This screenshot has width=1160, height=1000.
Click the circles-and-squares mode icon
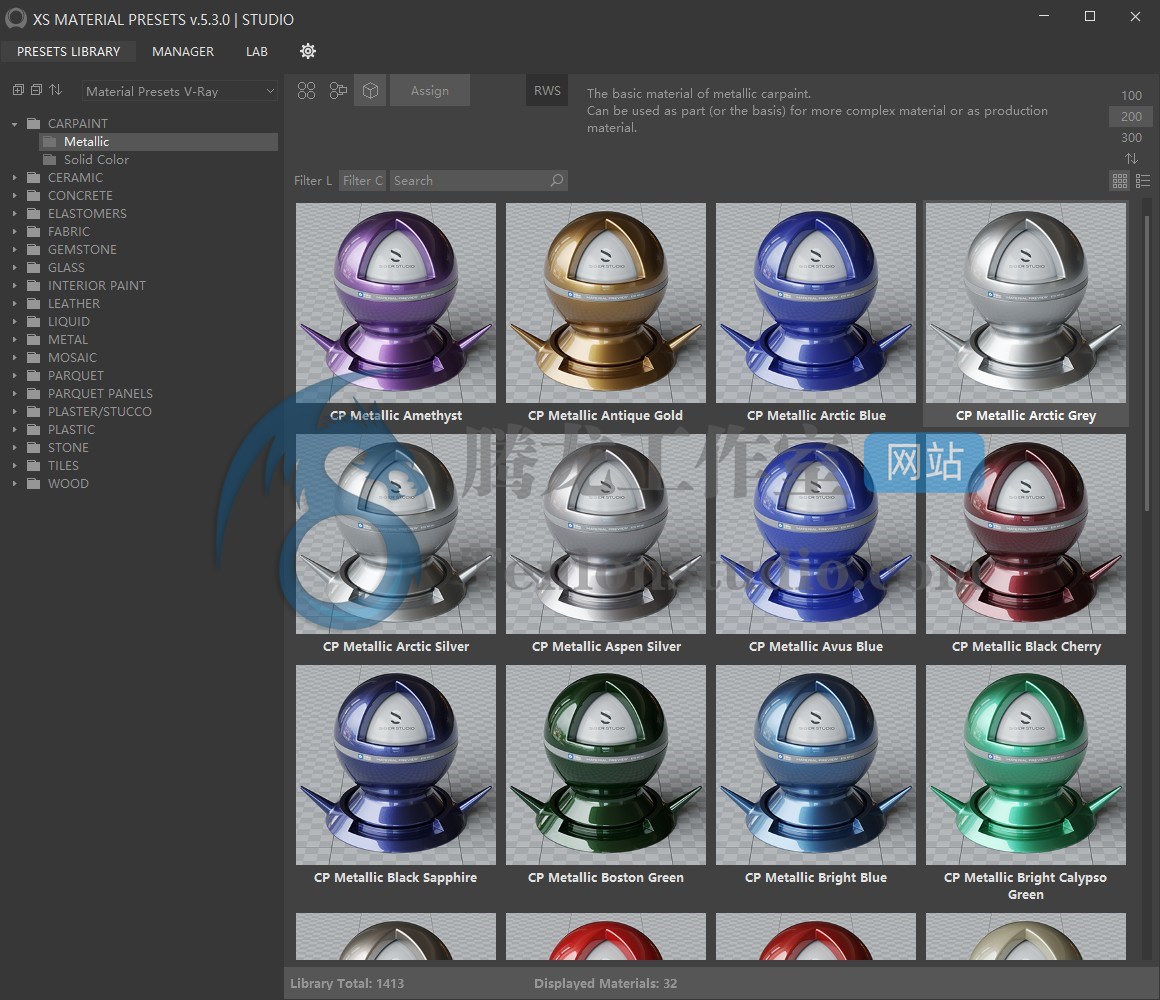click(338, 90)
